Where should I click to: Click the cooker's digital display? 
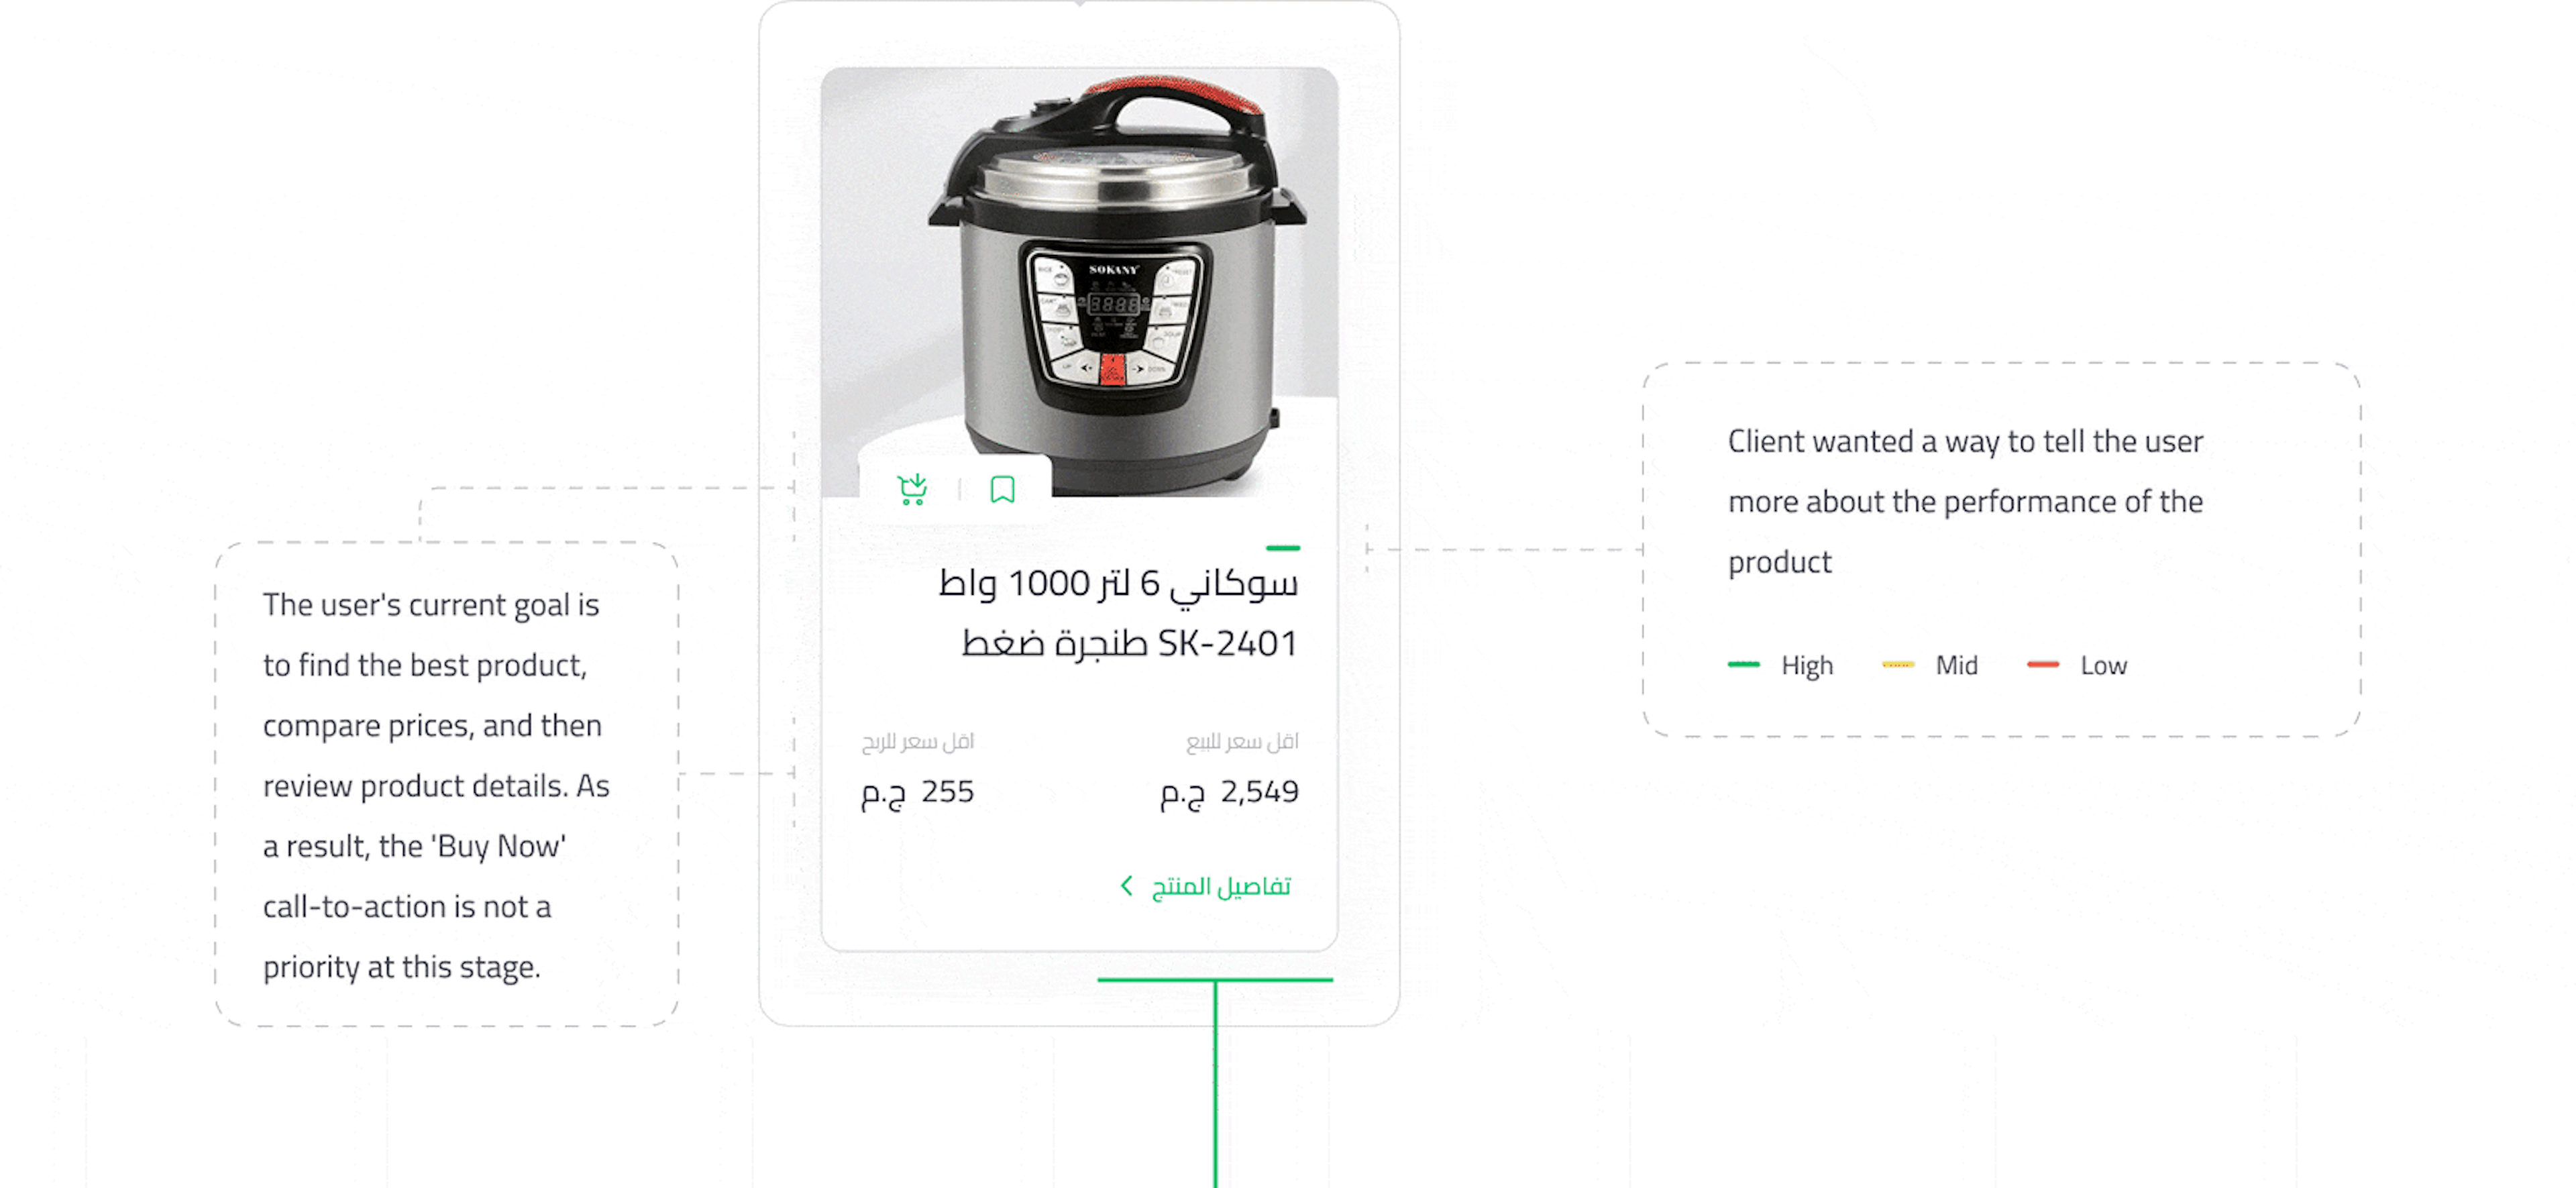[x=1113, y=303]
